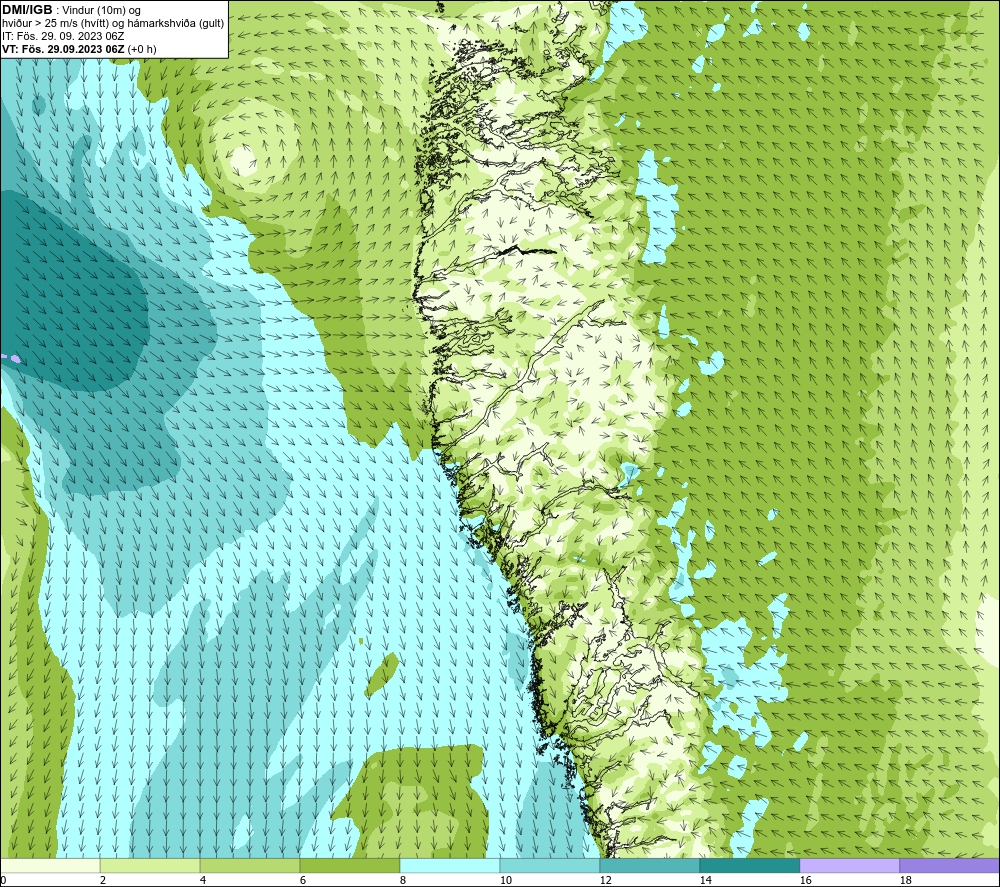1000x887 pixels.
Task: Click the 14–16 m/s dark teal legend swatch
Action: pyautogui.click(x=749, y=865)
